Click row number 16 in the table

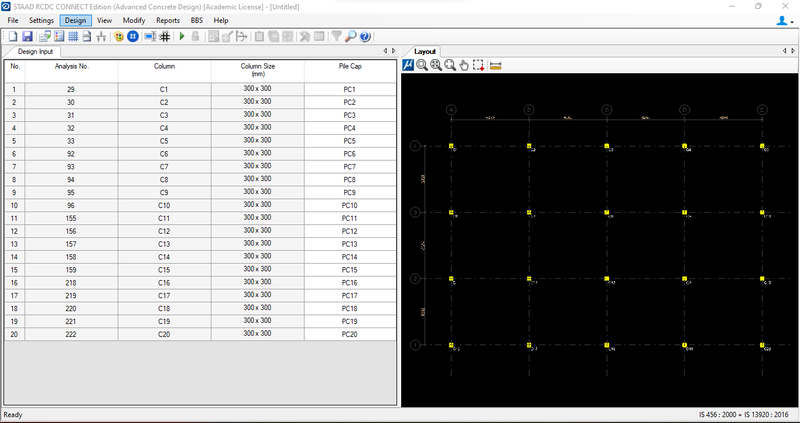[14, 283]
